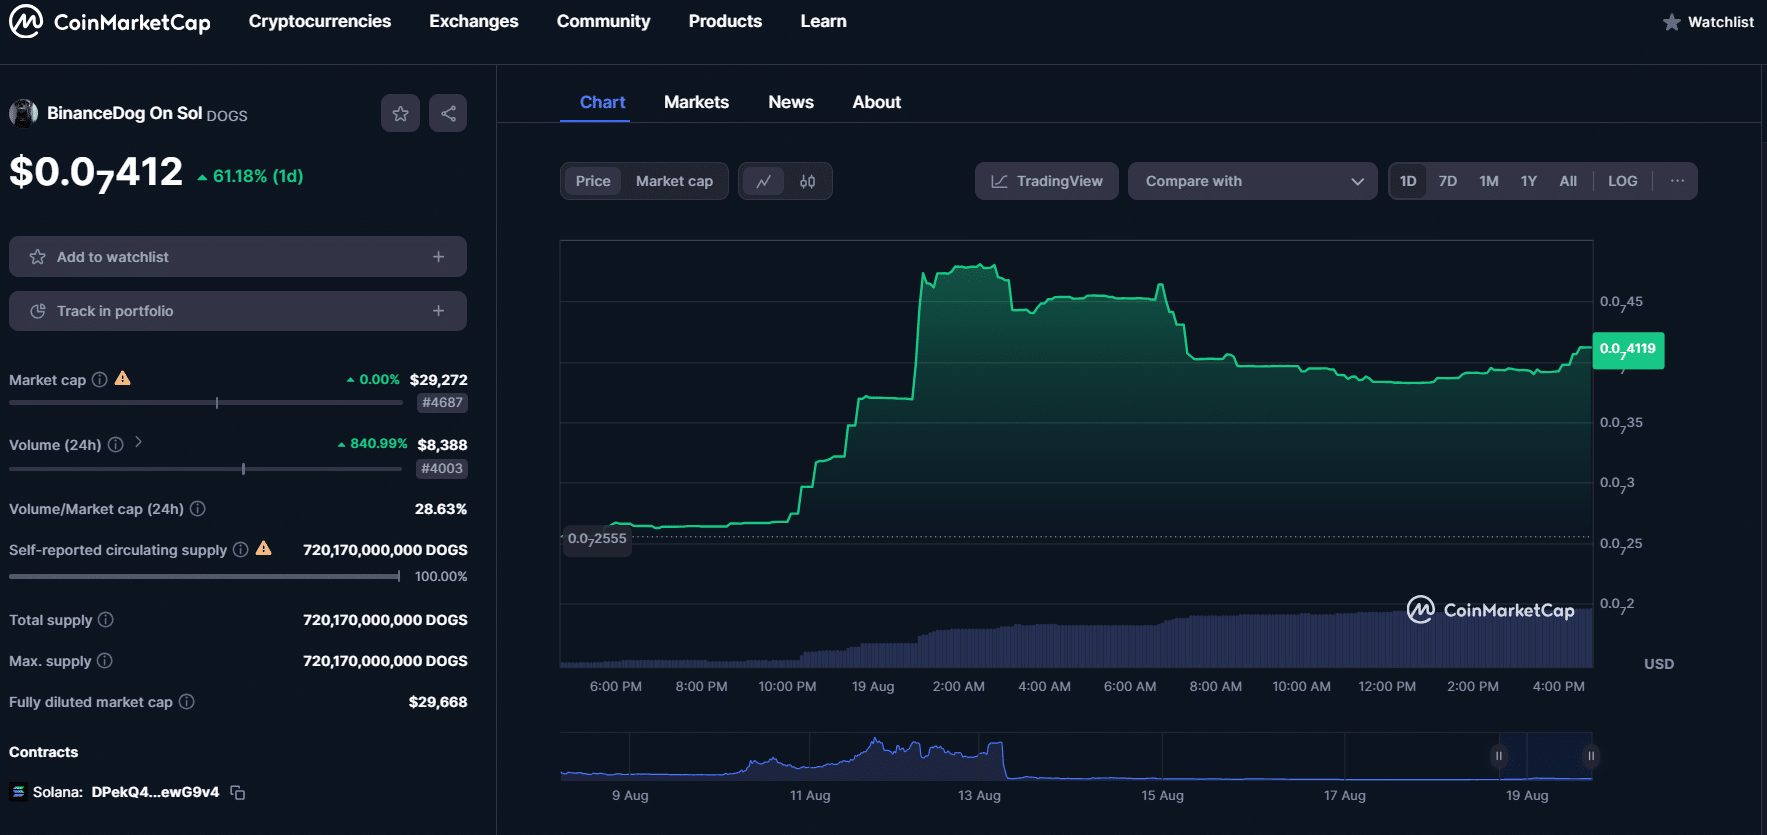The width and height of the screenshot is (1767, 835).
Task: Click market cap rank #4687 badge
Action: [442, 403]
